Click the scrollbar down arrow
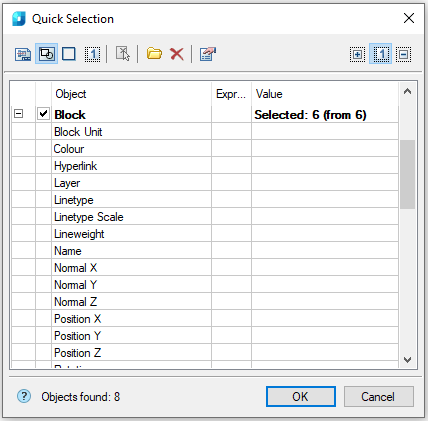This screenshot has width=429, height=421. tap(407, 360)
